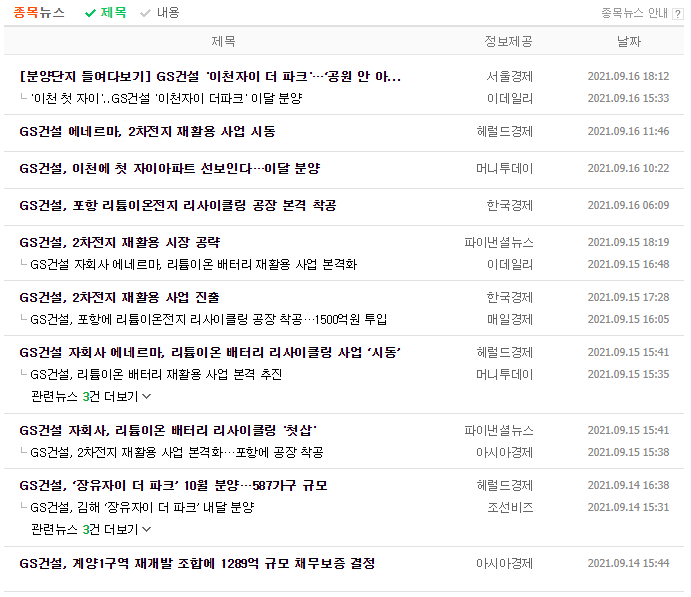Image resolution: width=691 pixels, height=597 pixels.
Task: Open article 'GS건설 자회사, 리튬이온 배터리 리사이클링 첫삽'
Action: point(168,430)
